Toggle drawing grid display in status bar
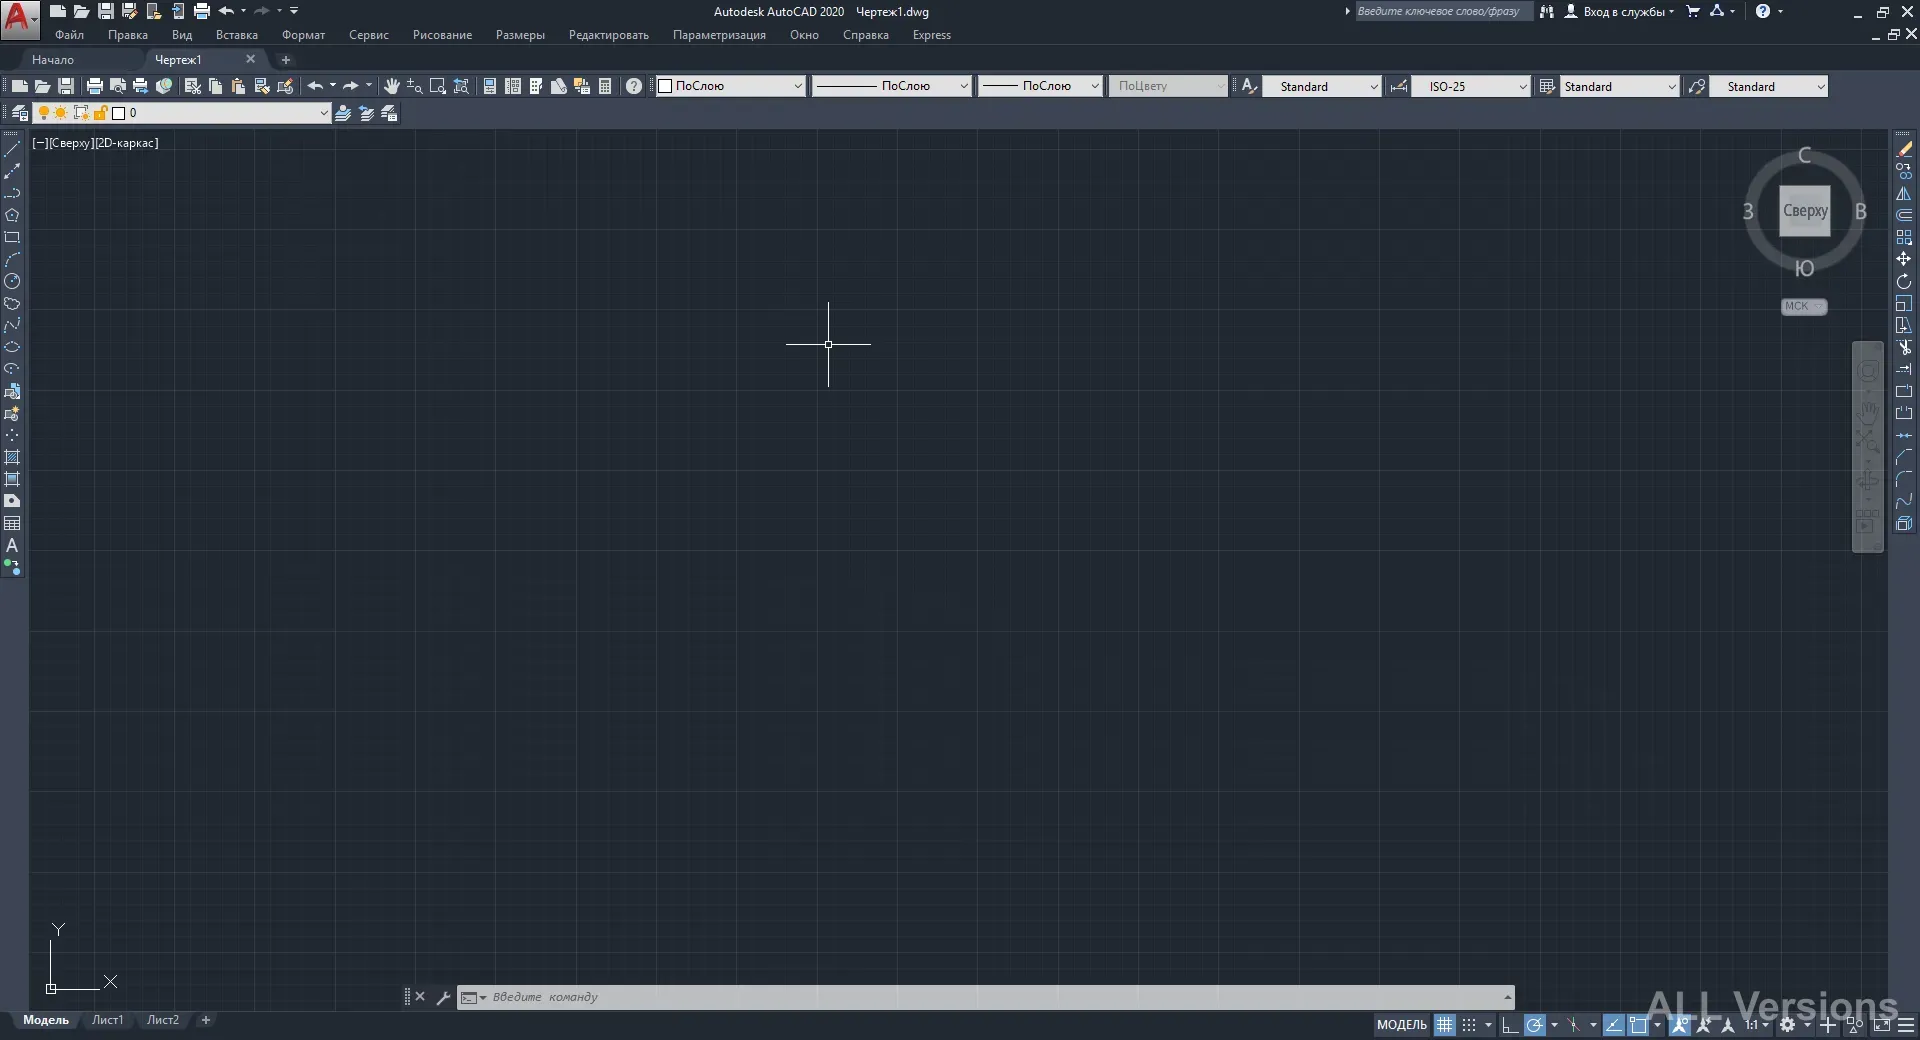Image resolution: width=1920 pixels, height=1040 pixels. pos(1444,1024)
